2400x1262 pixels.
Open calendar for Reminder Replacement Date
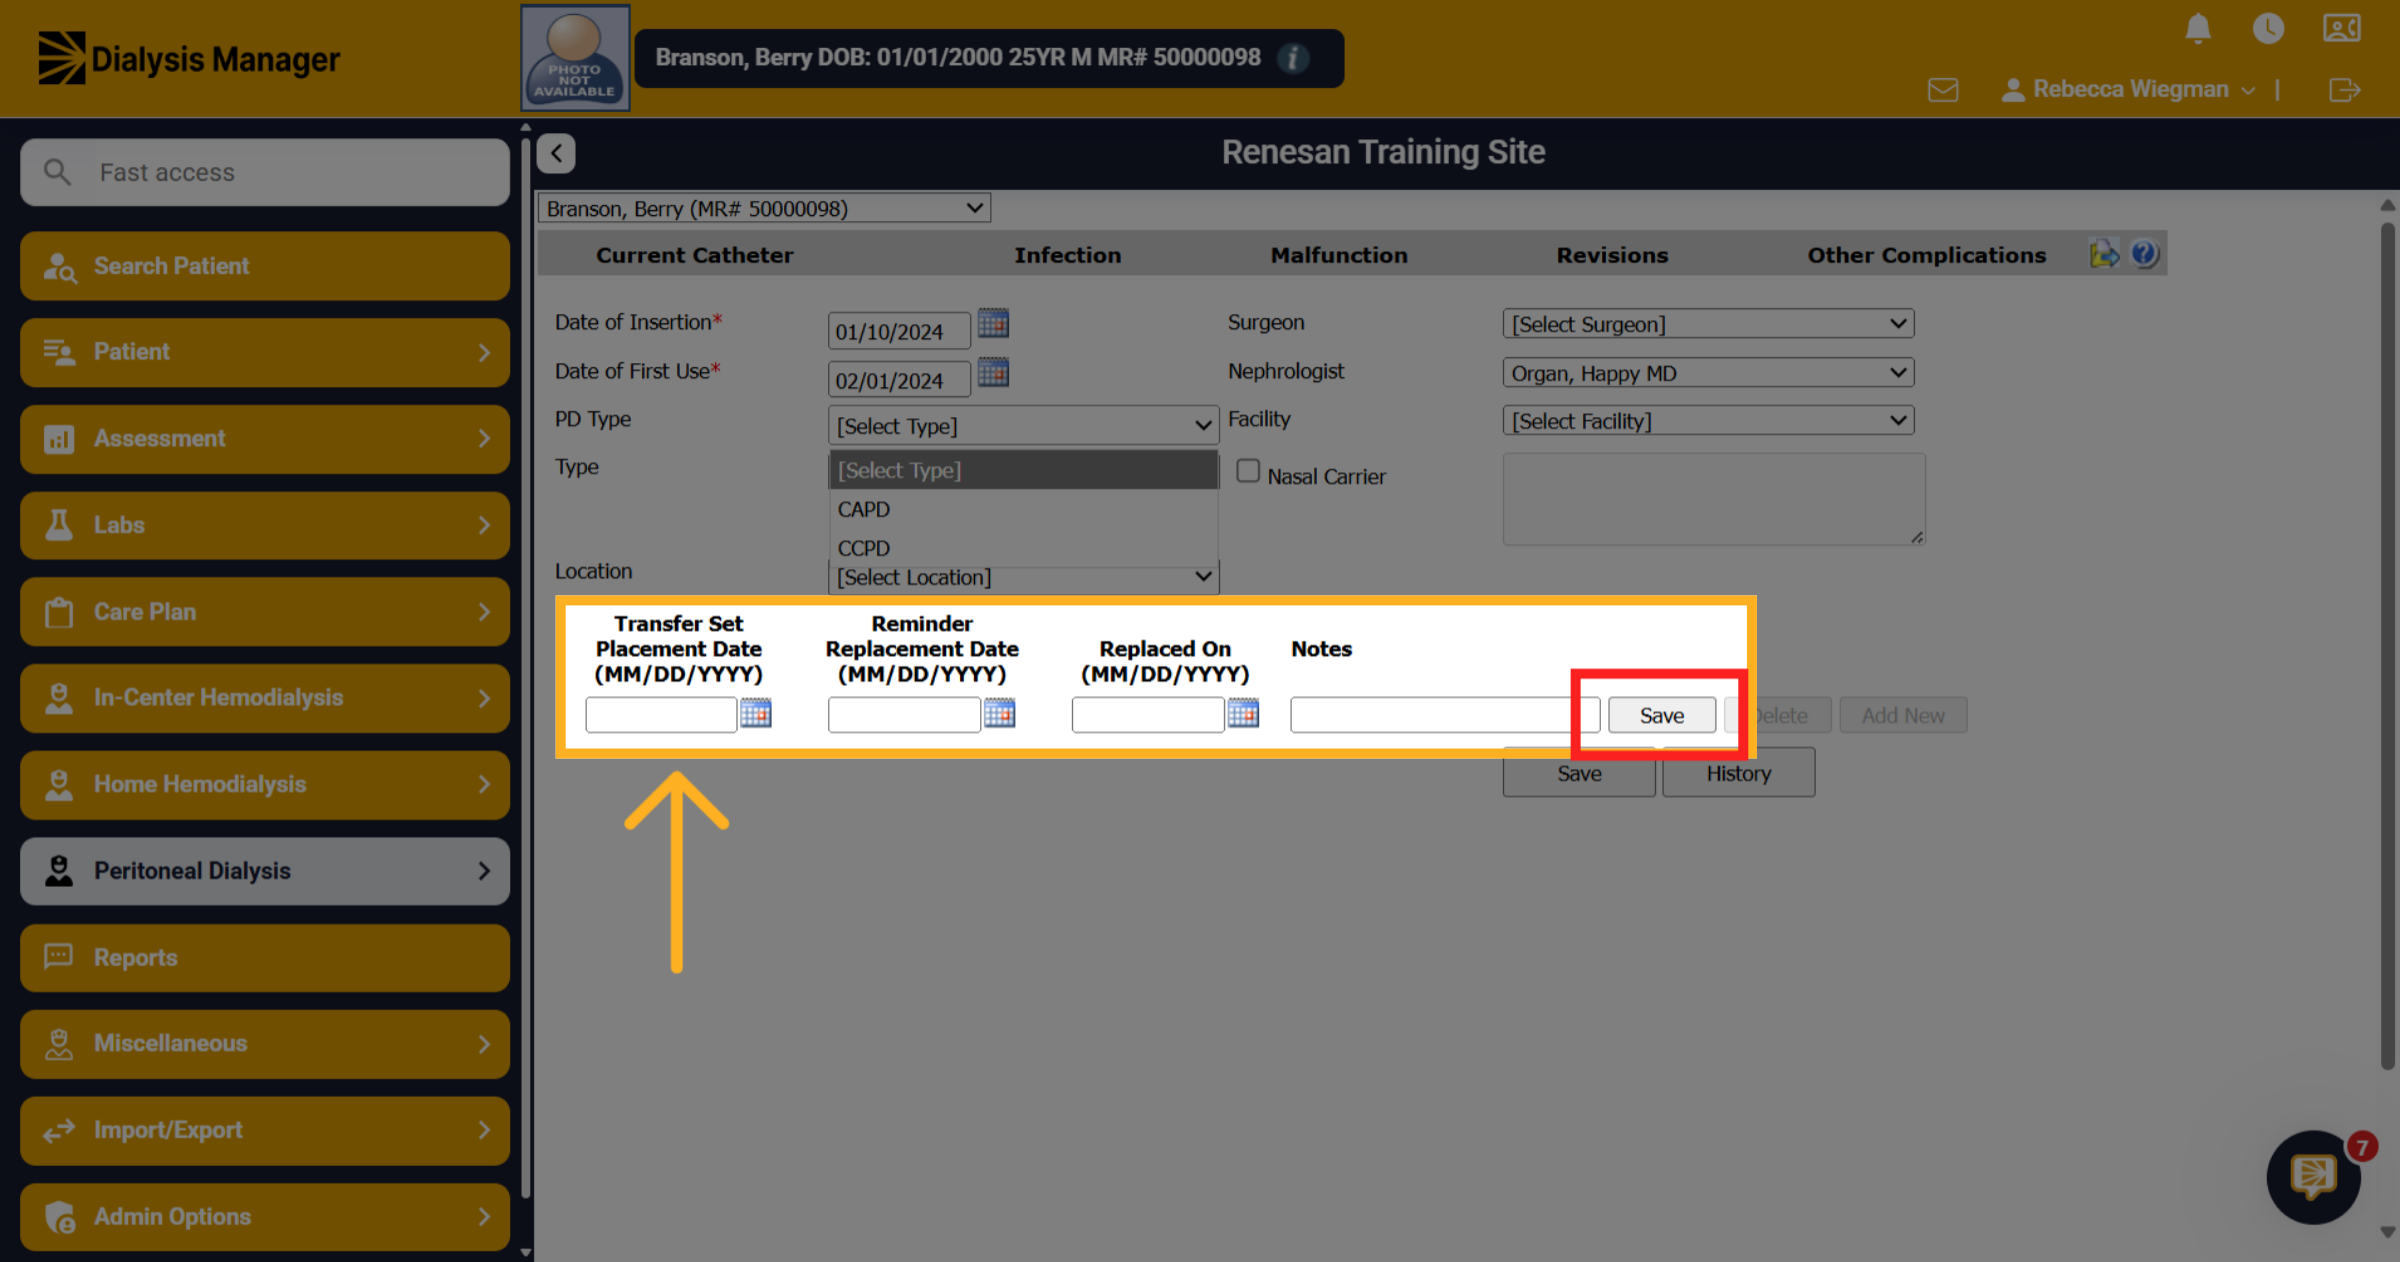pyautogui.click(x=999, y=713)
